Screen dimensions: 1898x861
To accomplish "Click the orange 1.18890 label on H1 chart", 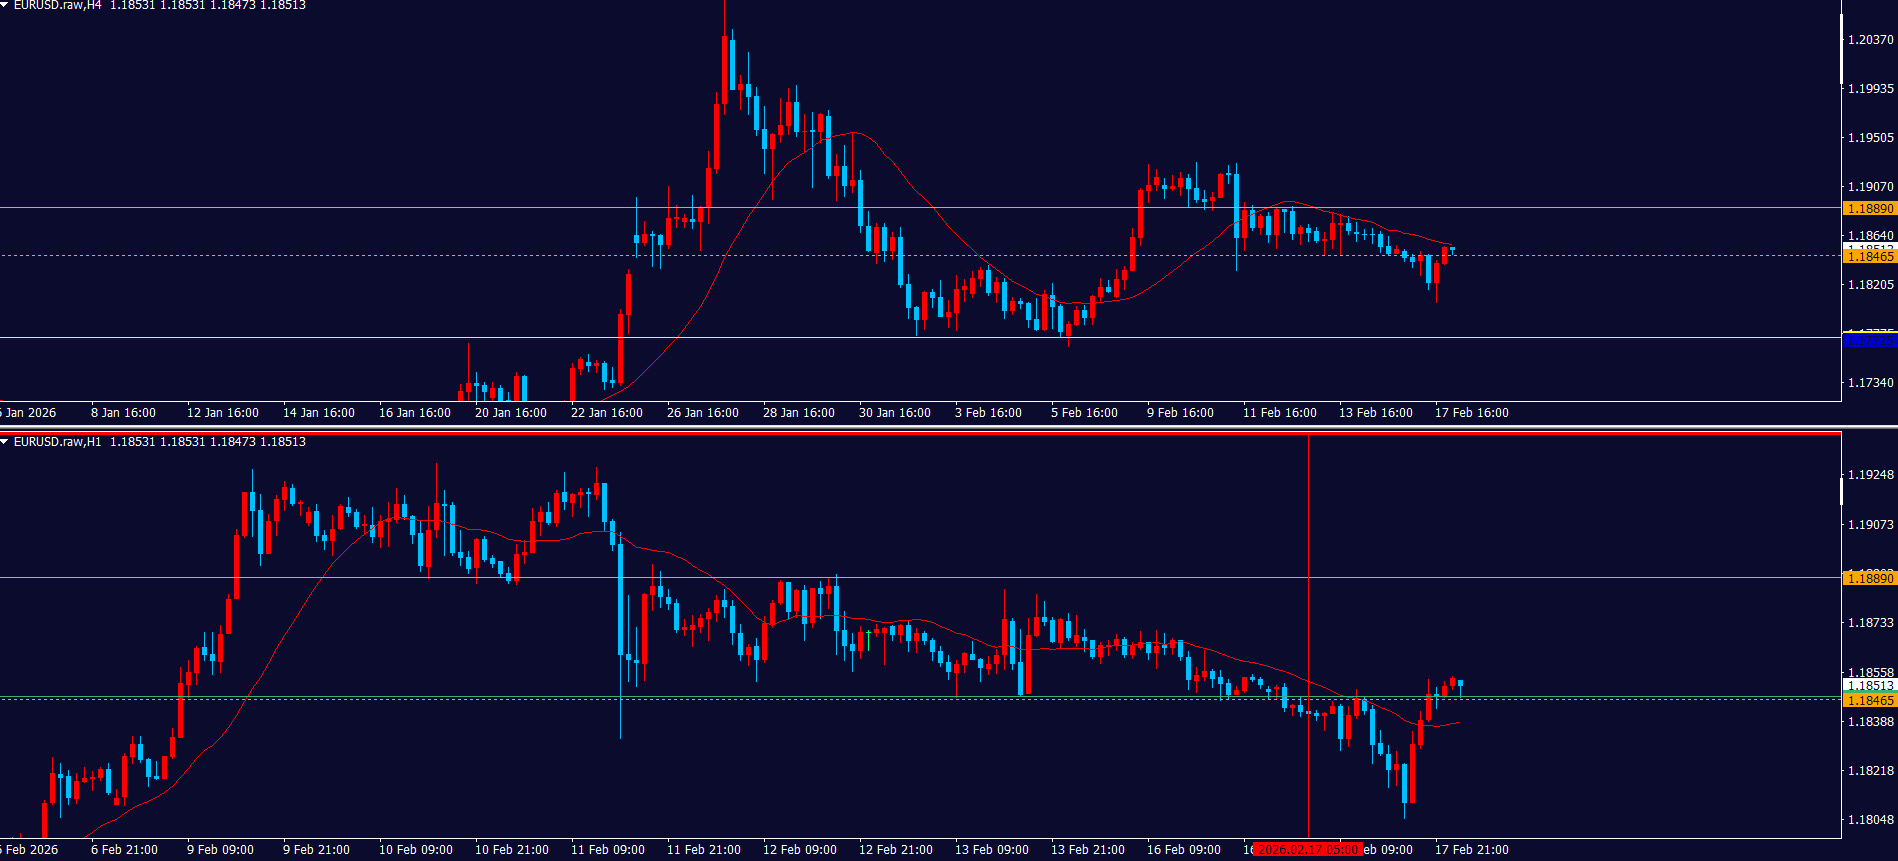I will pyautogui.click(x=1869, y=579).
